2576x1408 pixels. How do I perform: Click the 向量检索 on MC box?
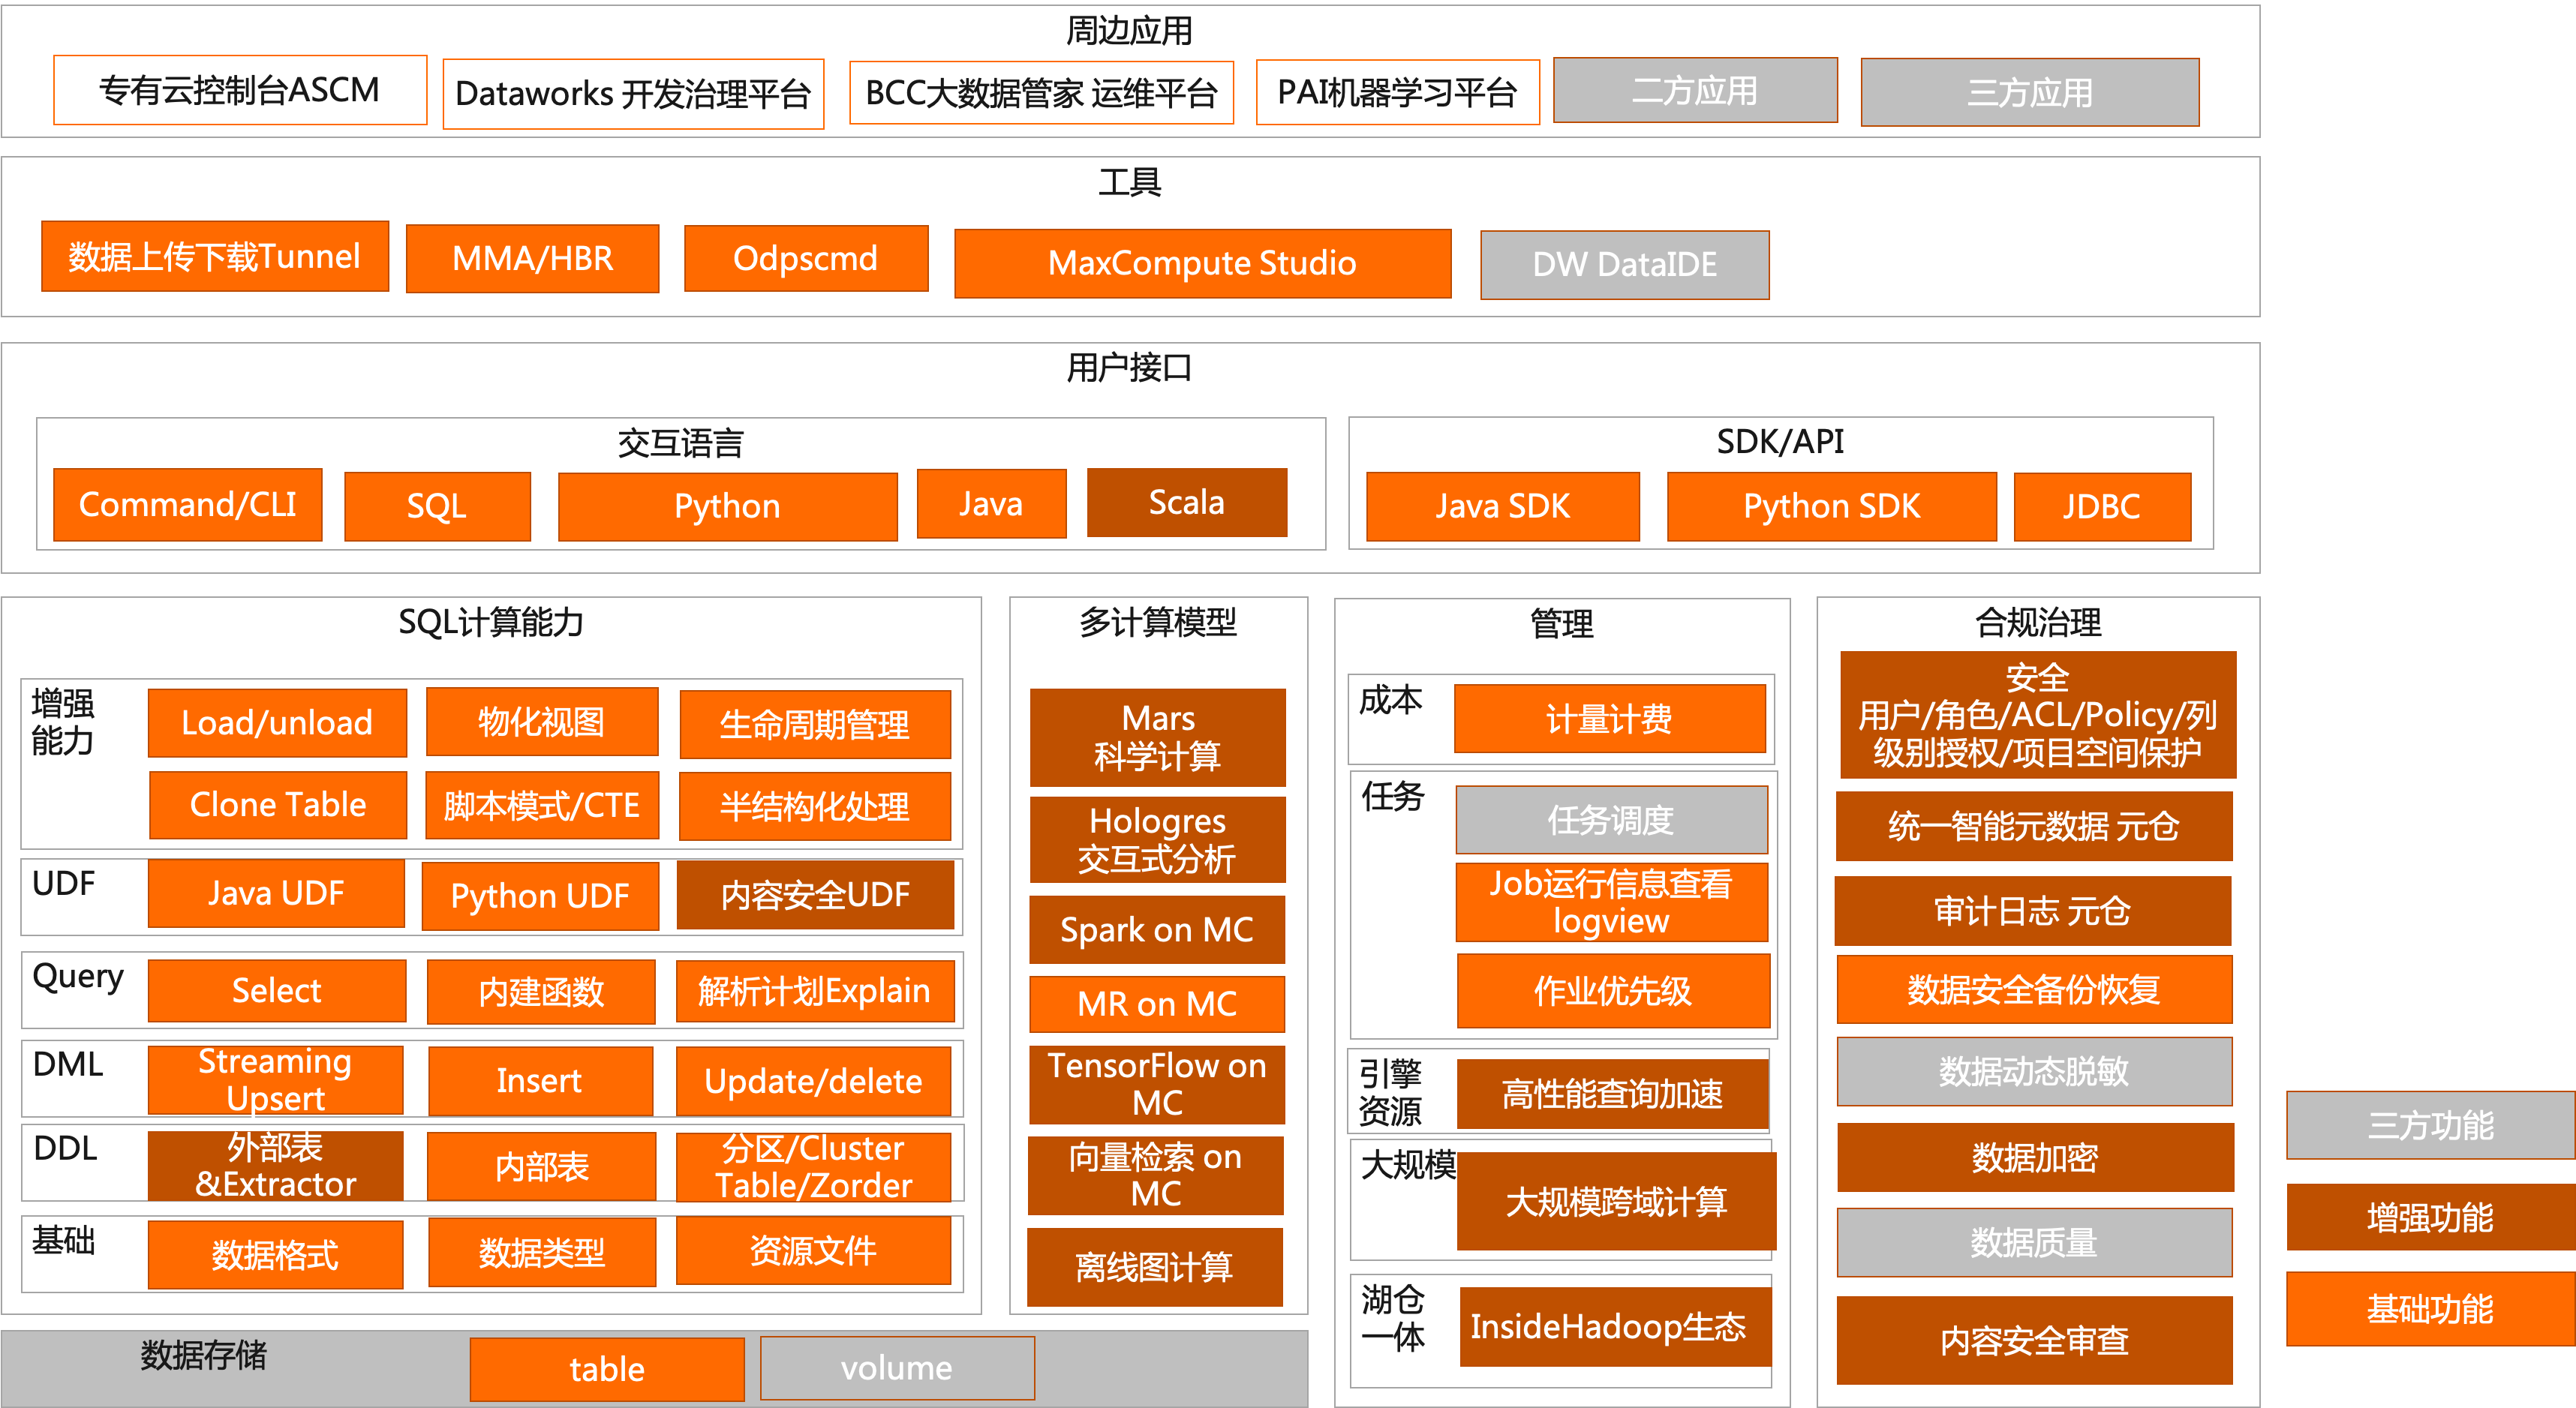point(1156,1176)
